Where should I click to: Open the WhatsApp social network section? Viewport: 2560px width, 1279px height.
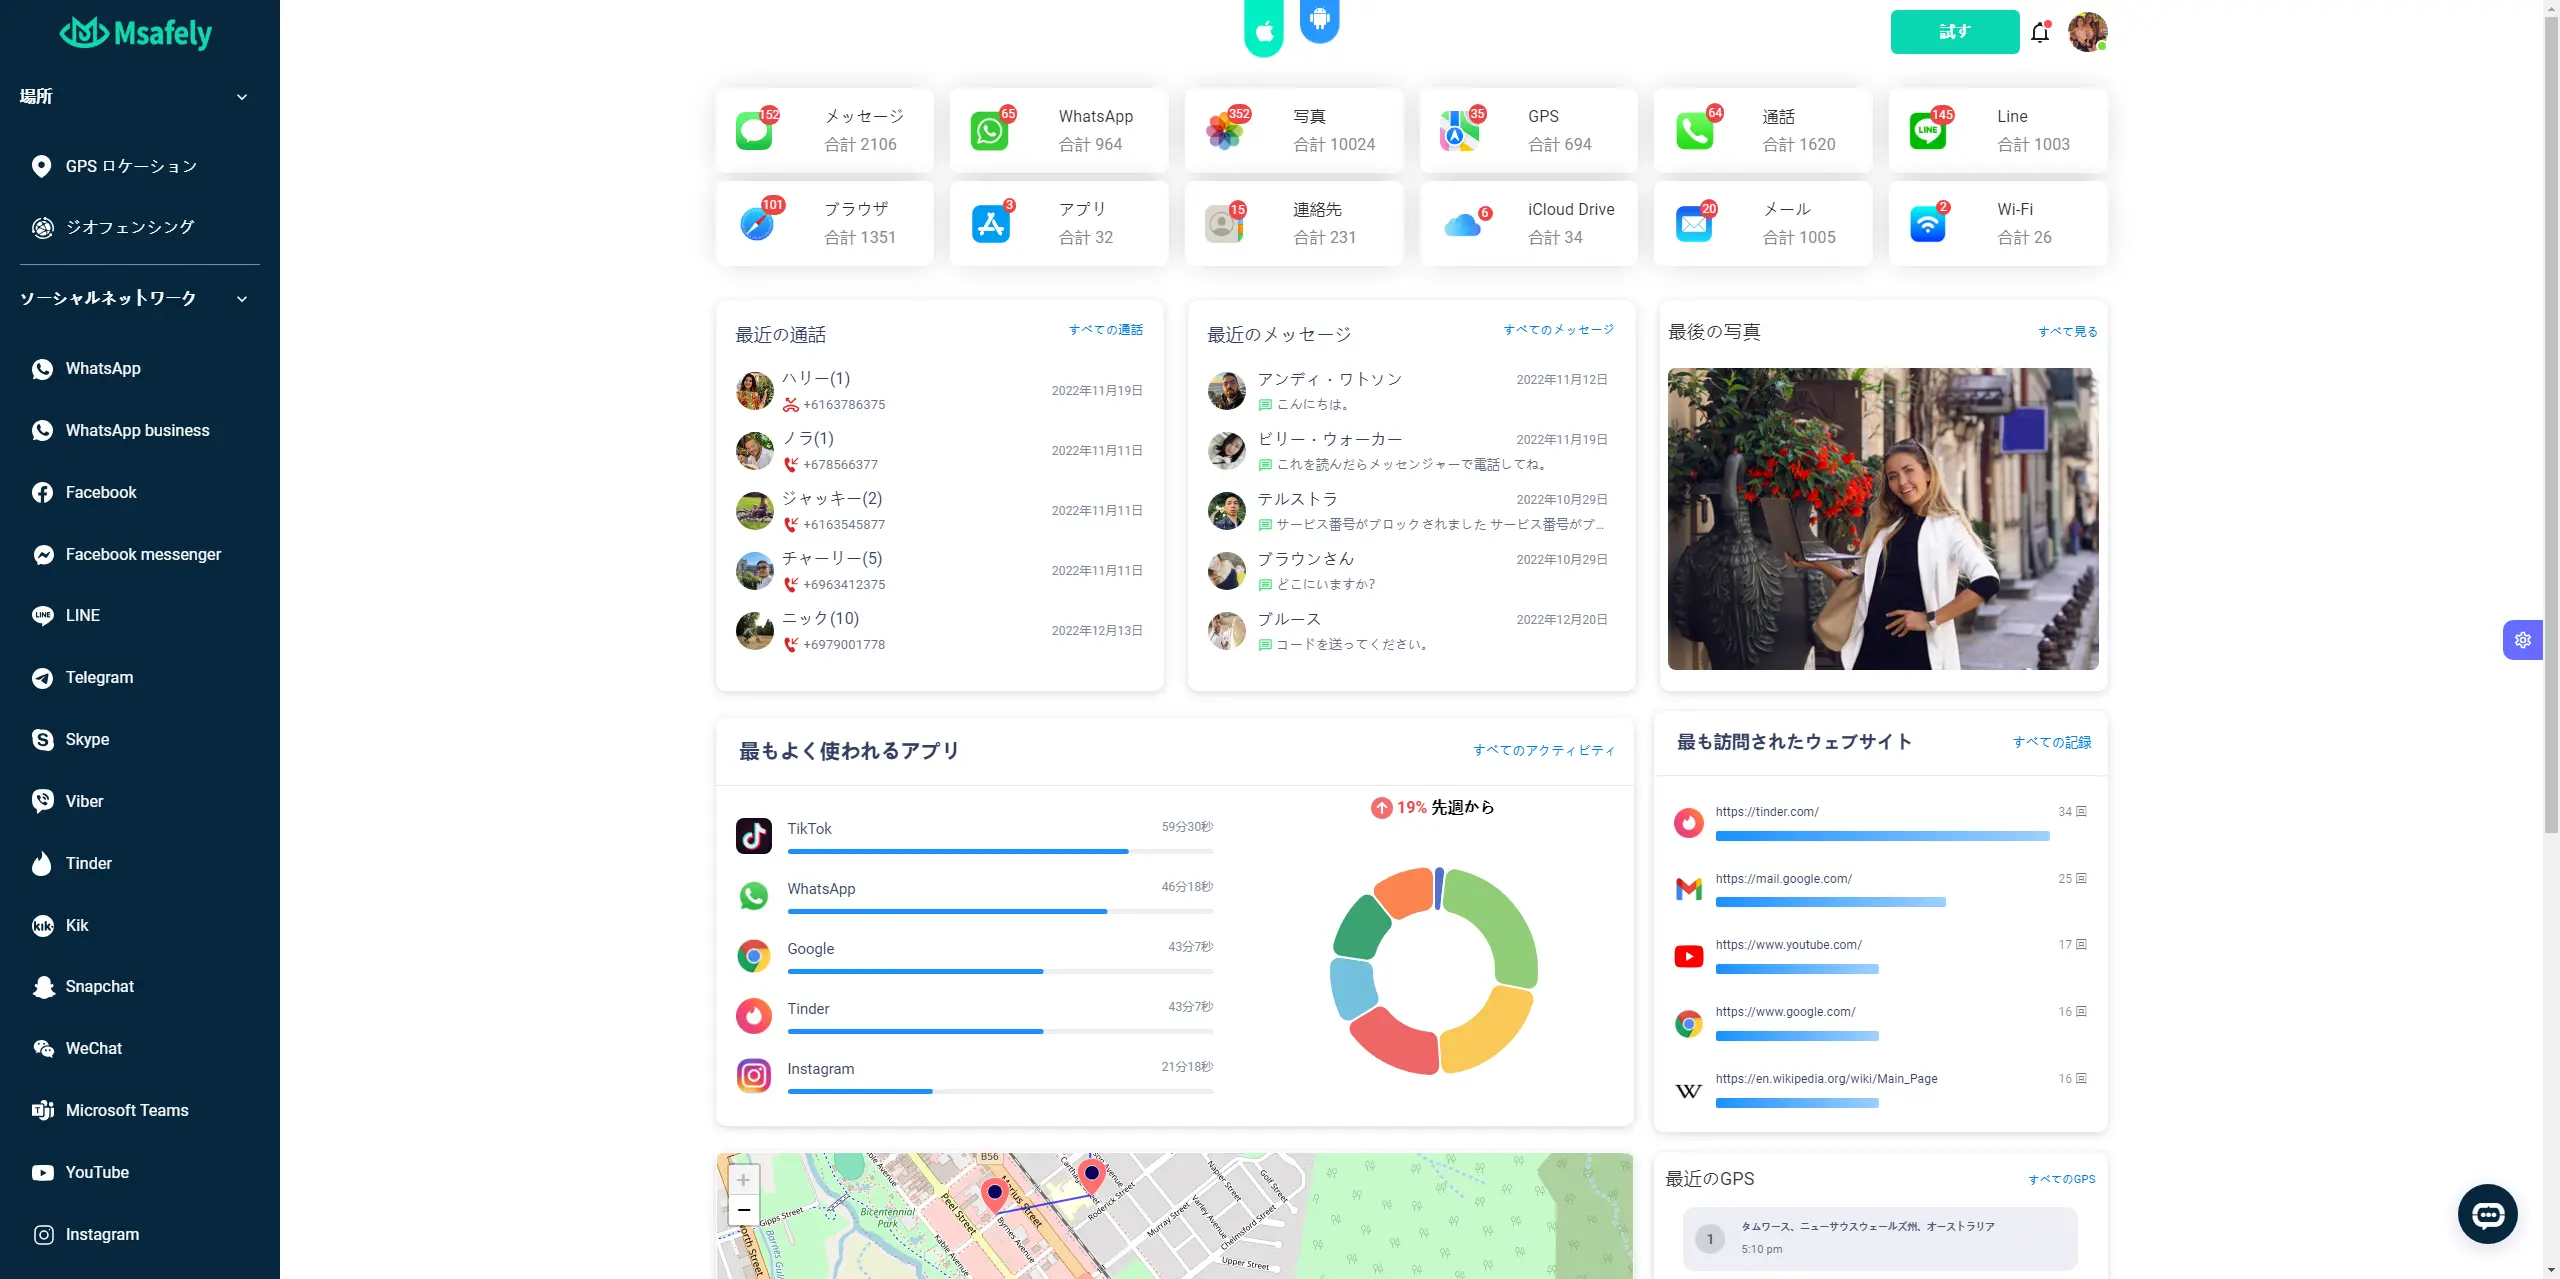coord(101,368)
